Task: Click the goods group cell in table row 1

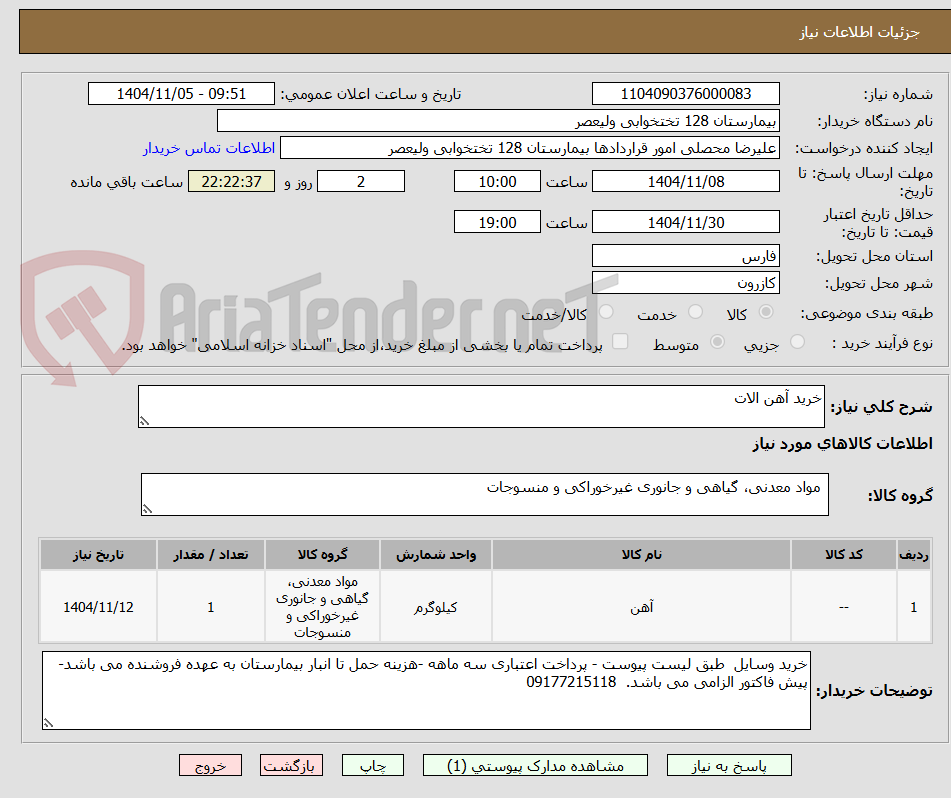Action: point(322,607)
